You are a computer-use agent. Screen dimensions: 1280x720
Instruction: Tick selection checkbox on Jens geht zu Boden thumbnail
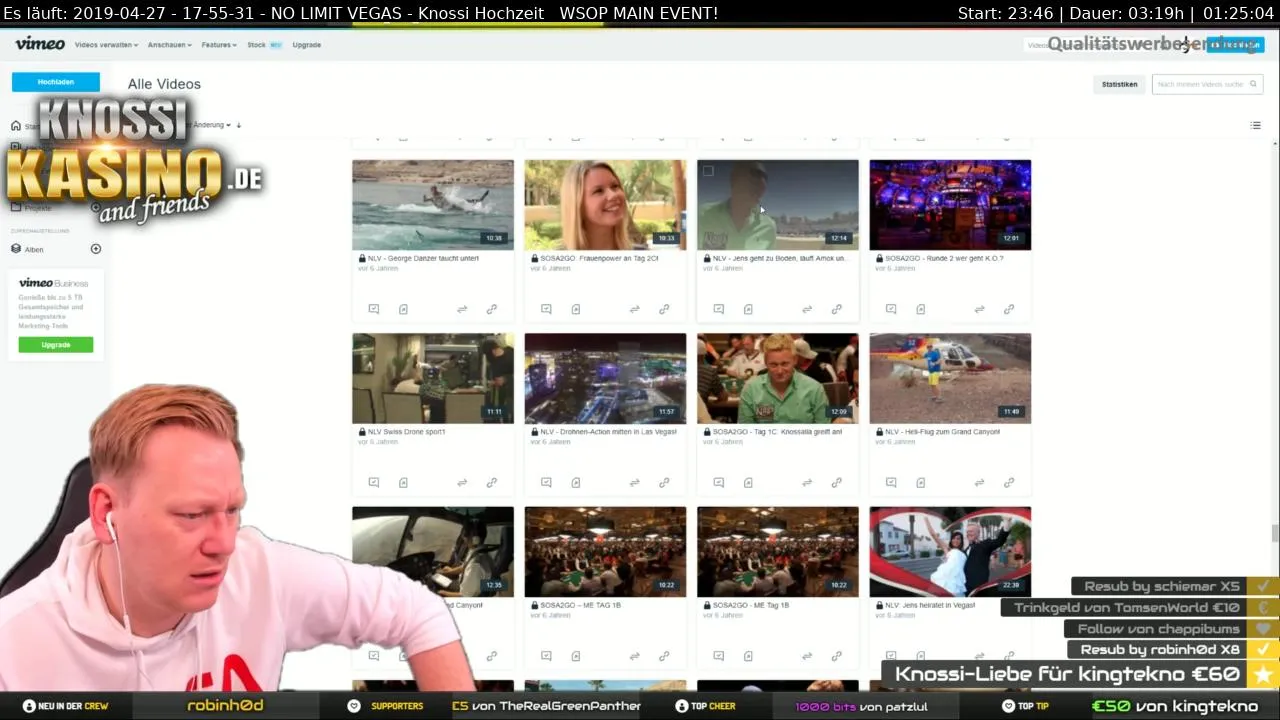point(708,171)
